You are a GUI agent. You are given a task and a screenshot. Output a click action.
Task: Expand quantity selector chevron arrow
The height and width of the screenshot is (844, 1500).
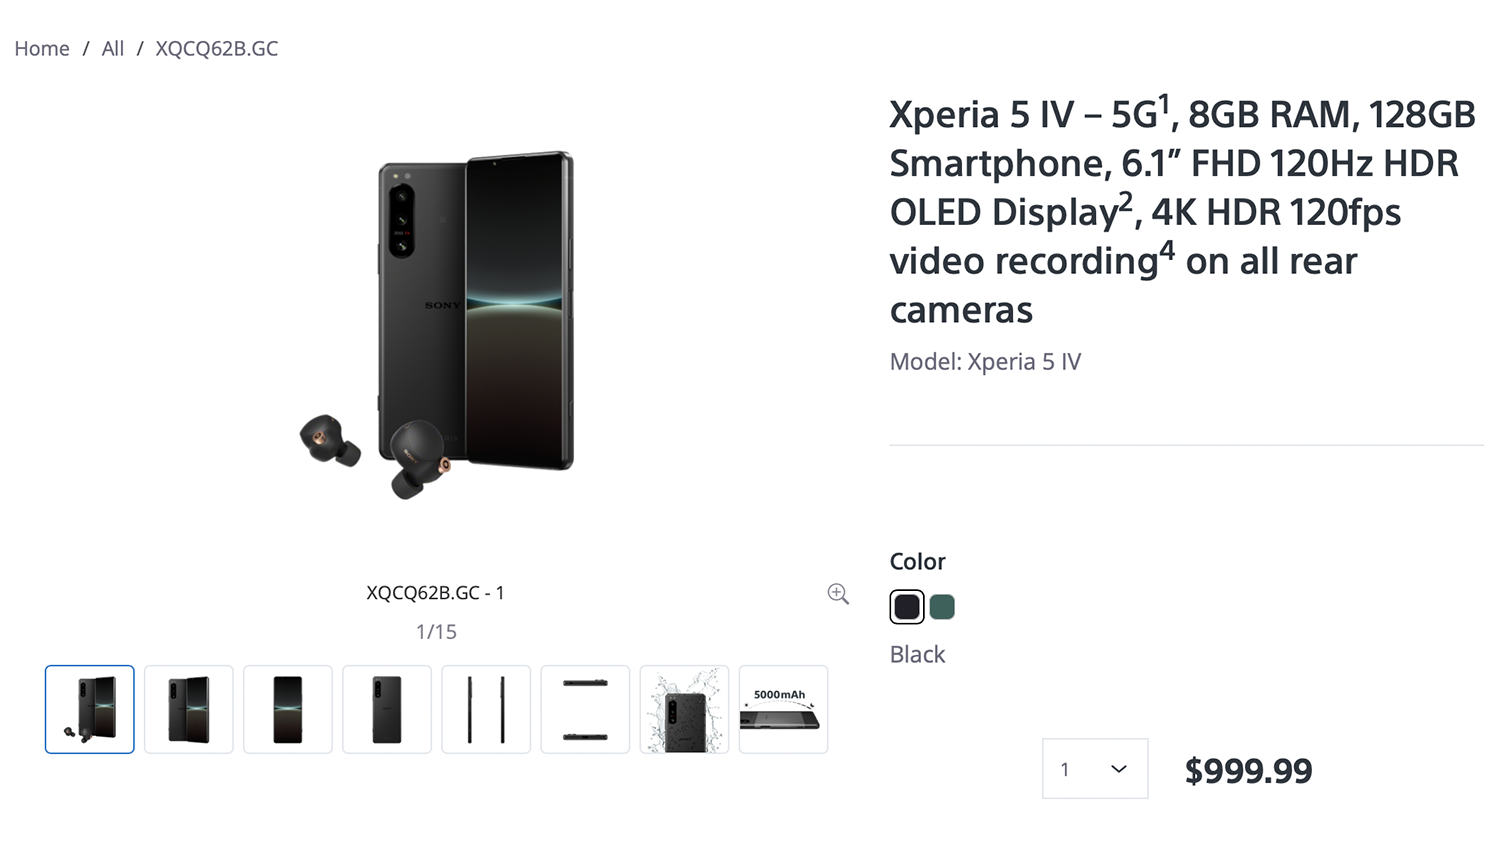pyautogui.click(x=1119, y=768)
